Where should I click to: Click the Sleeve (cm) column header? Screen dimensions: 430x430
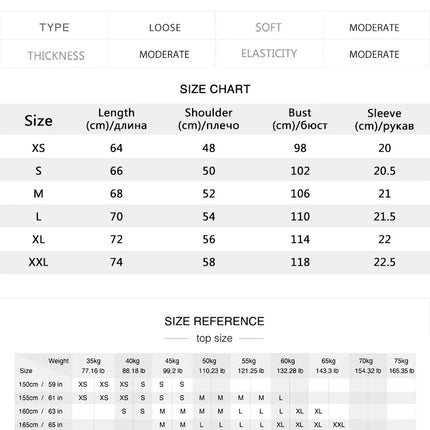(x=384, y=119)
